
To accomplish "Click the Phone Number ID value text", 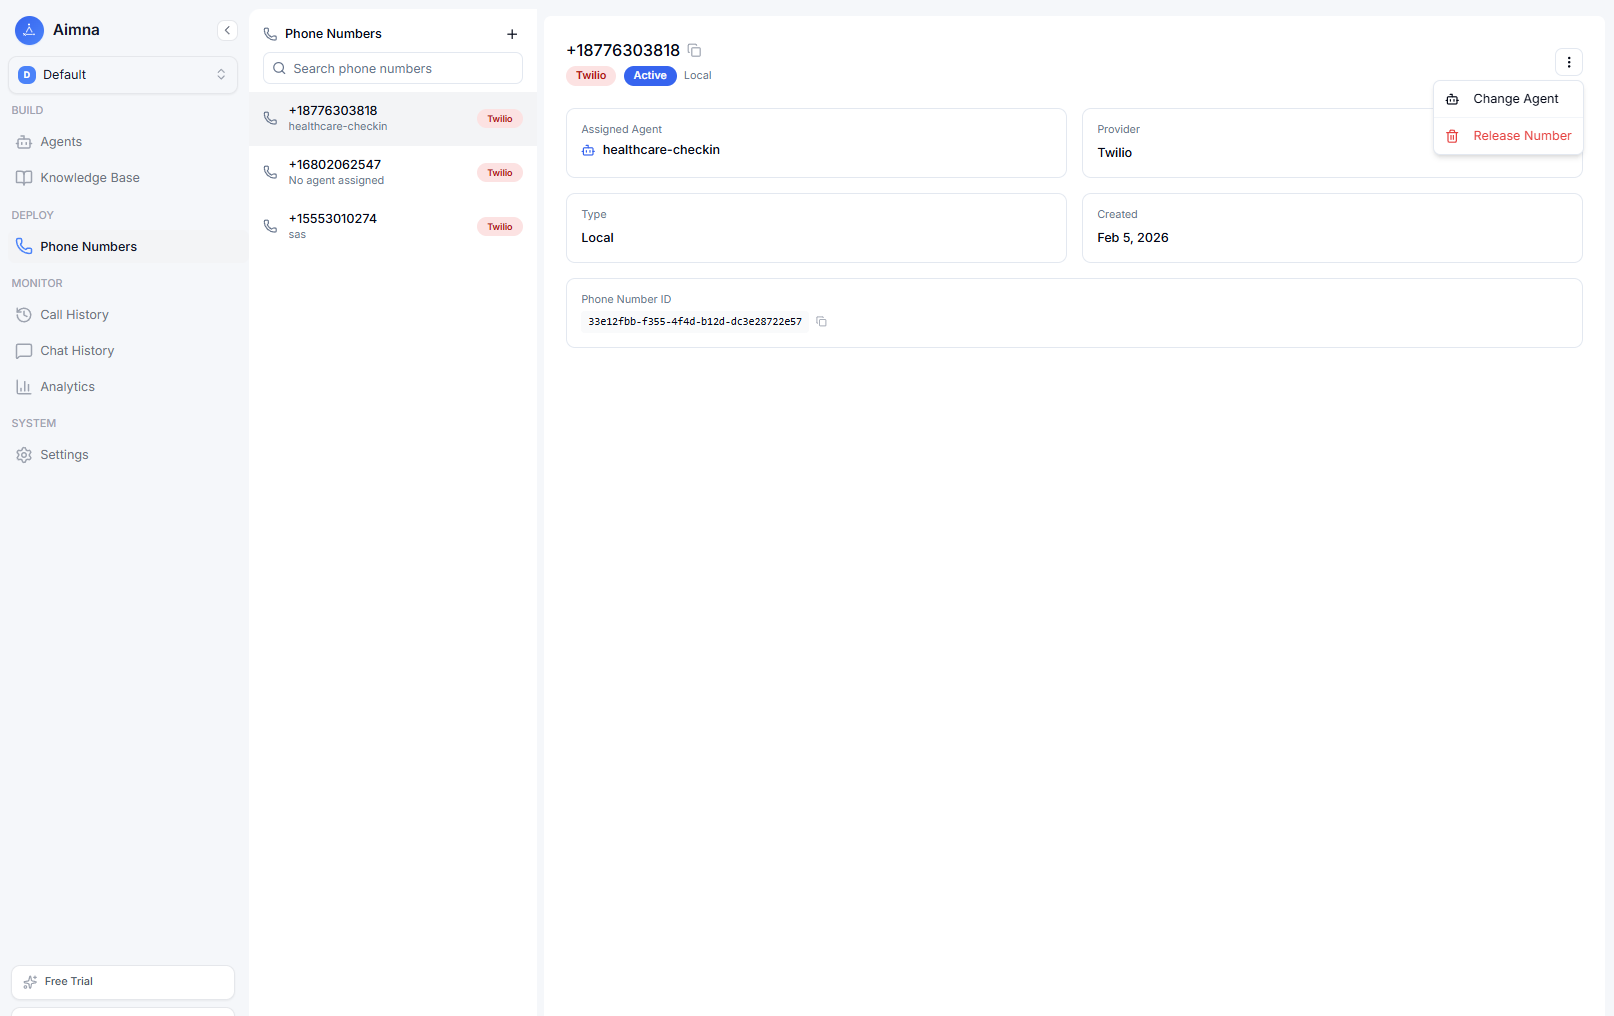I will point(695,322).
